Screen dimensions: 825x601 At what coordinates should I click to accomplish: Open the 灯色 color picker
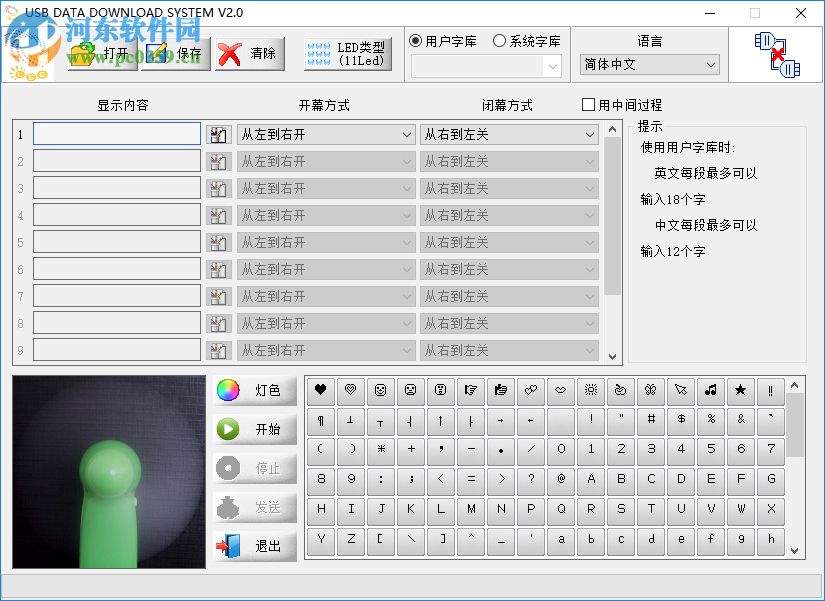(254, 390)
